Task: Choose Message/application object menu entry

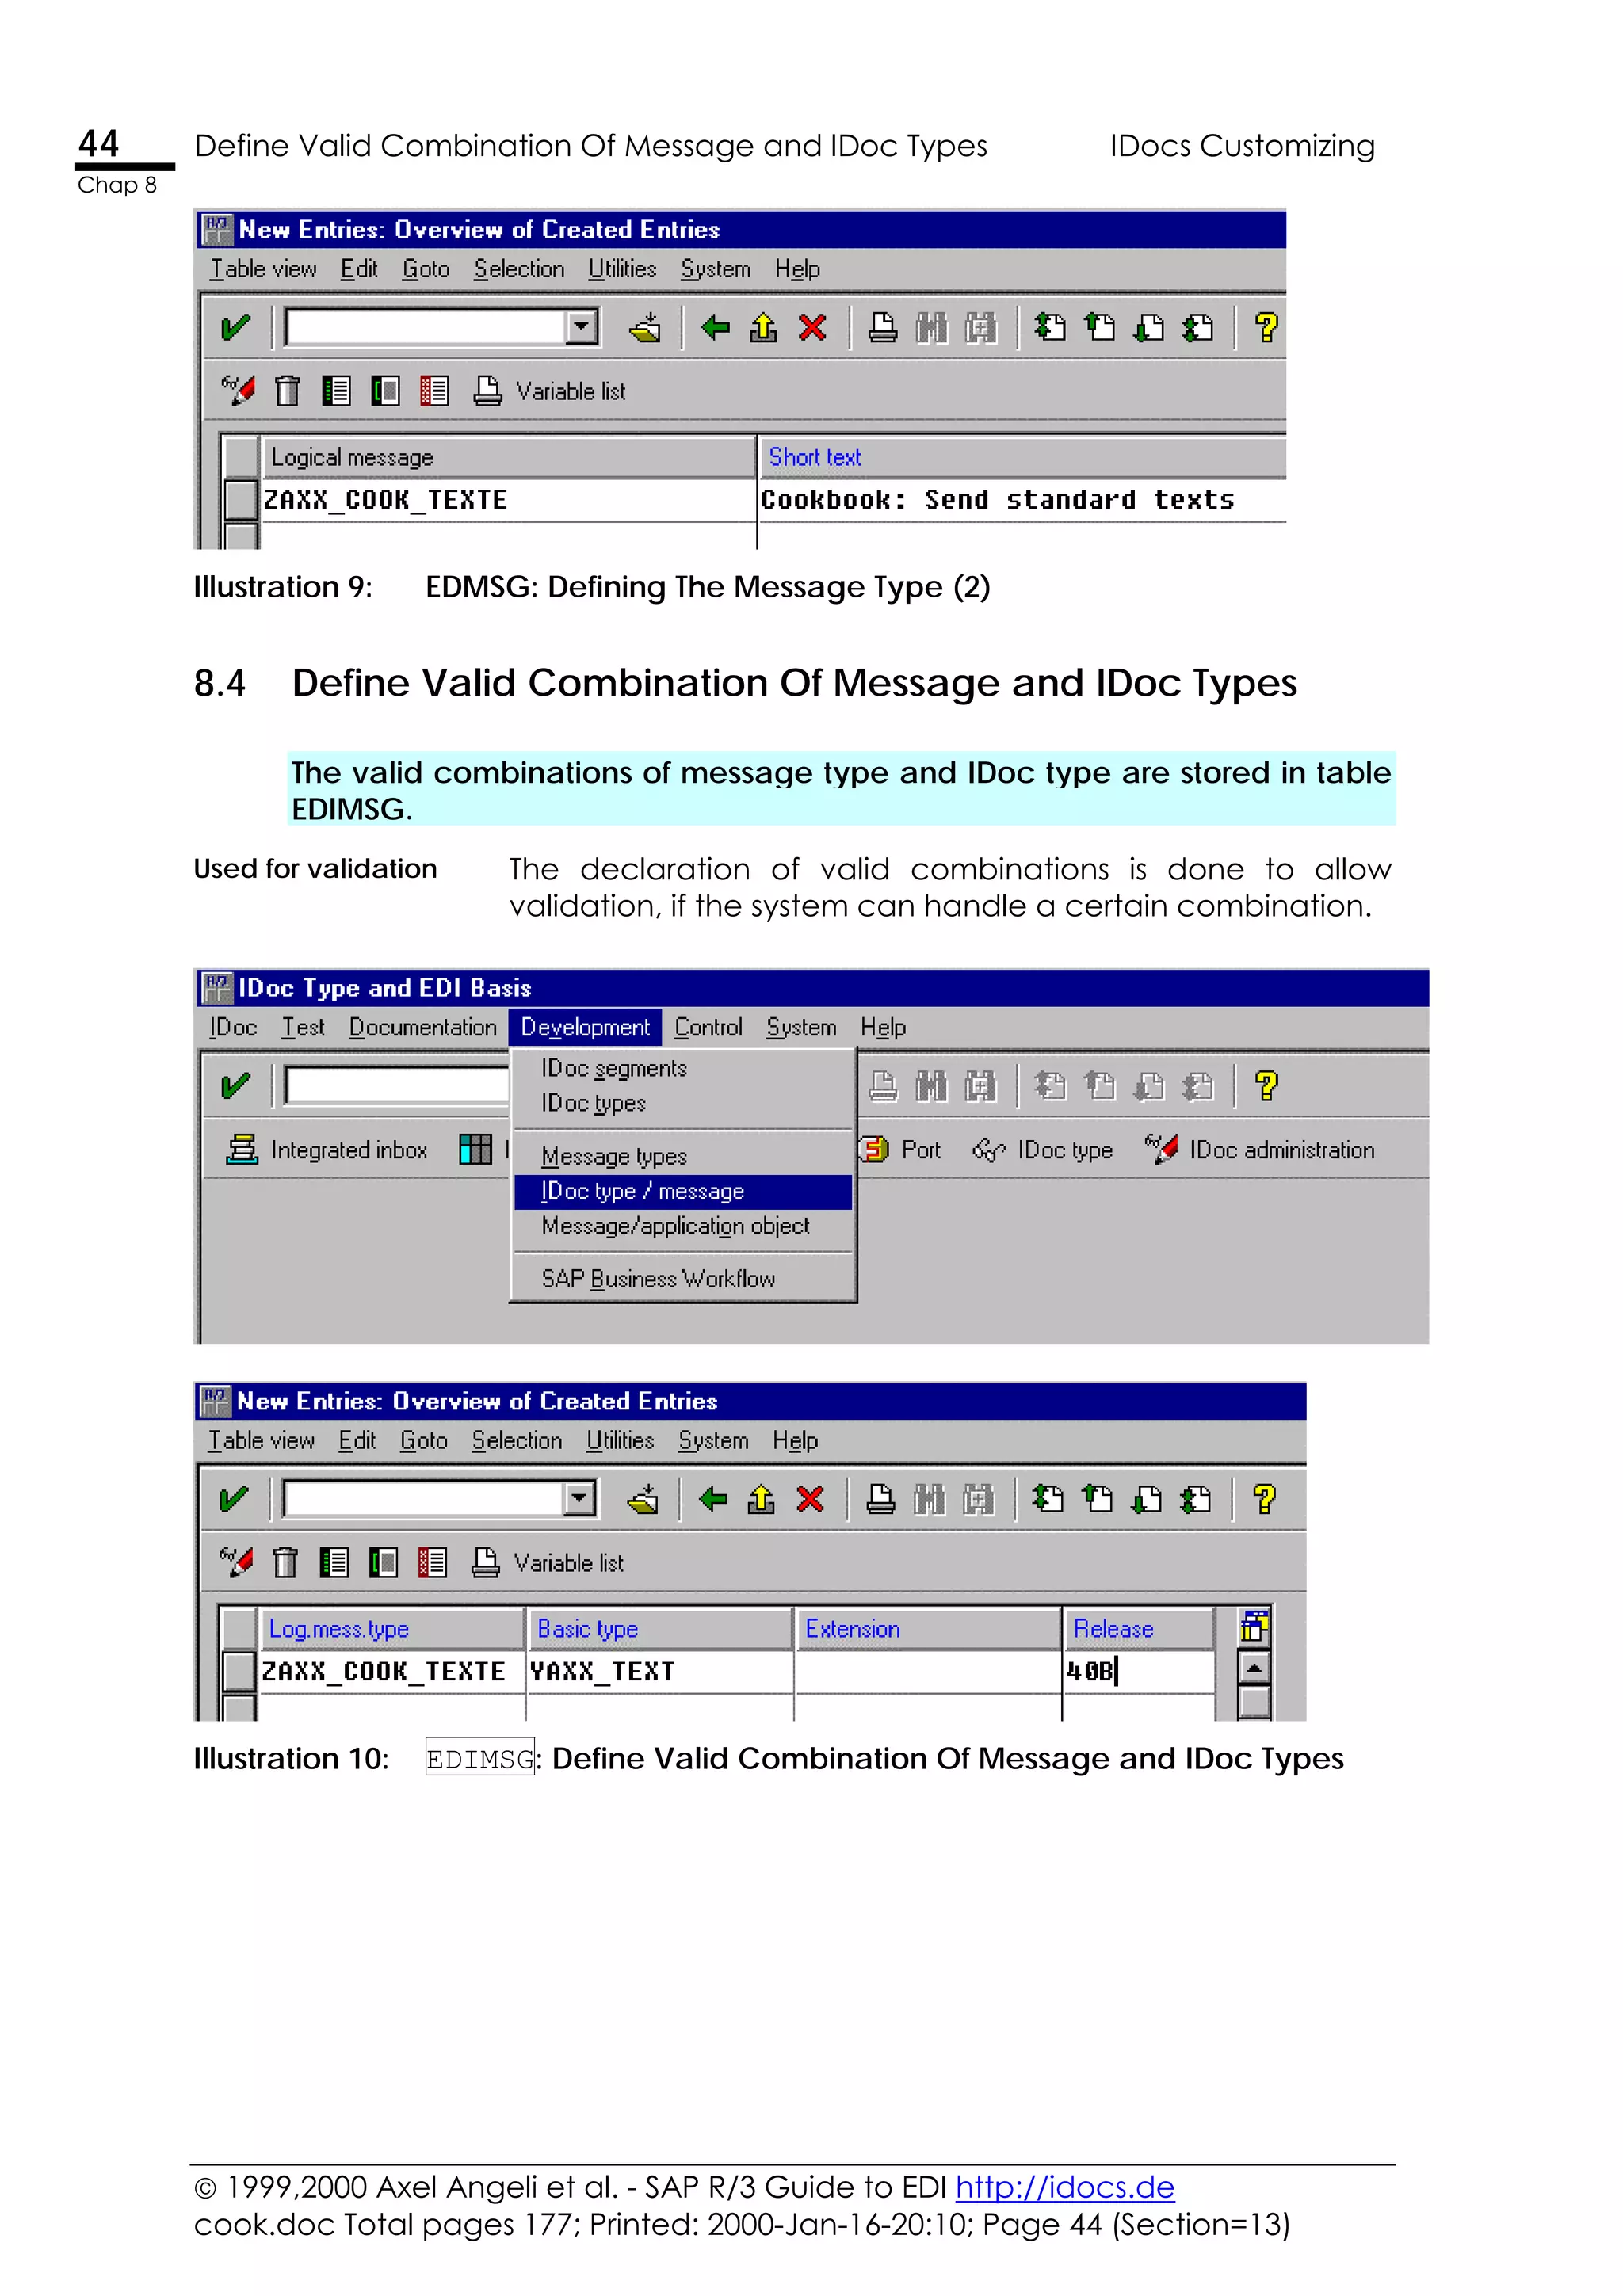Action: (675, 1226)
